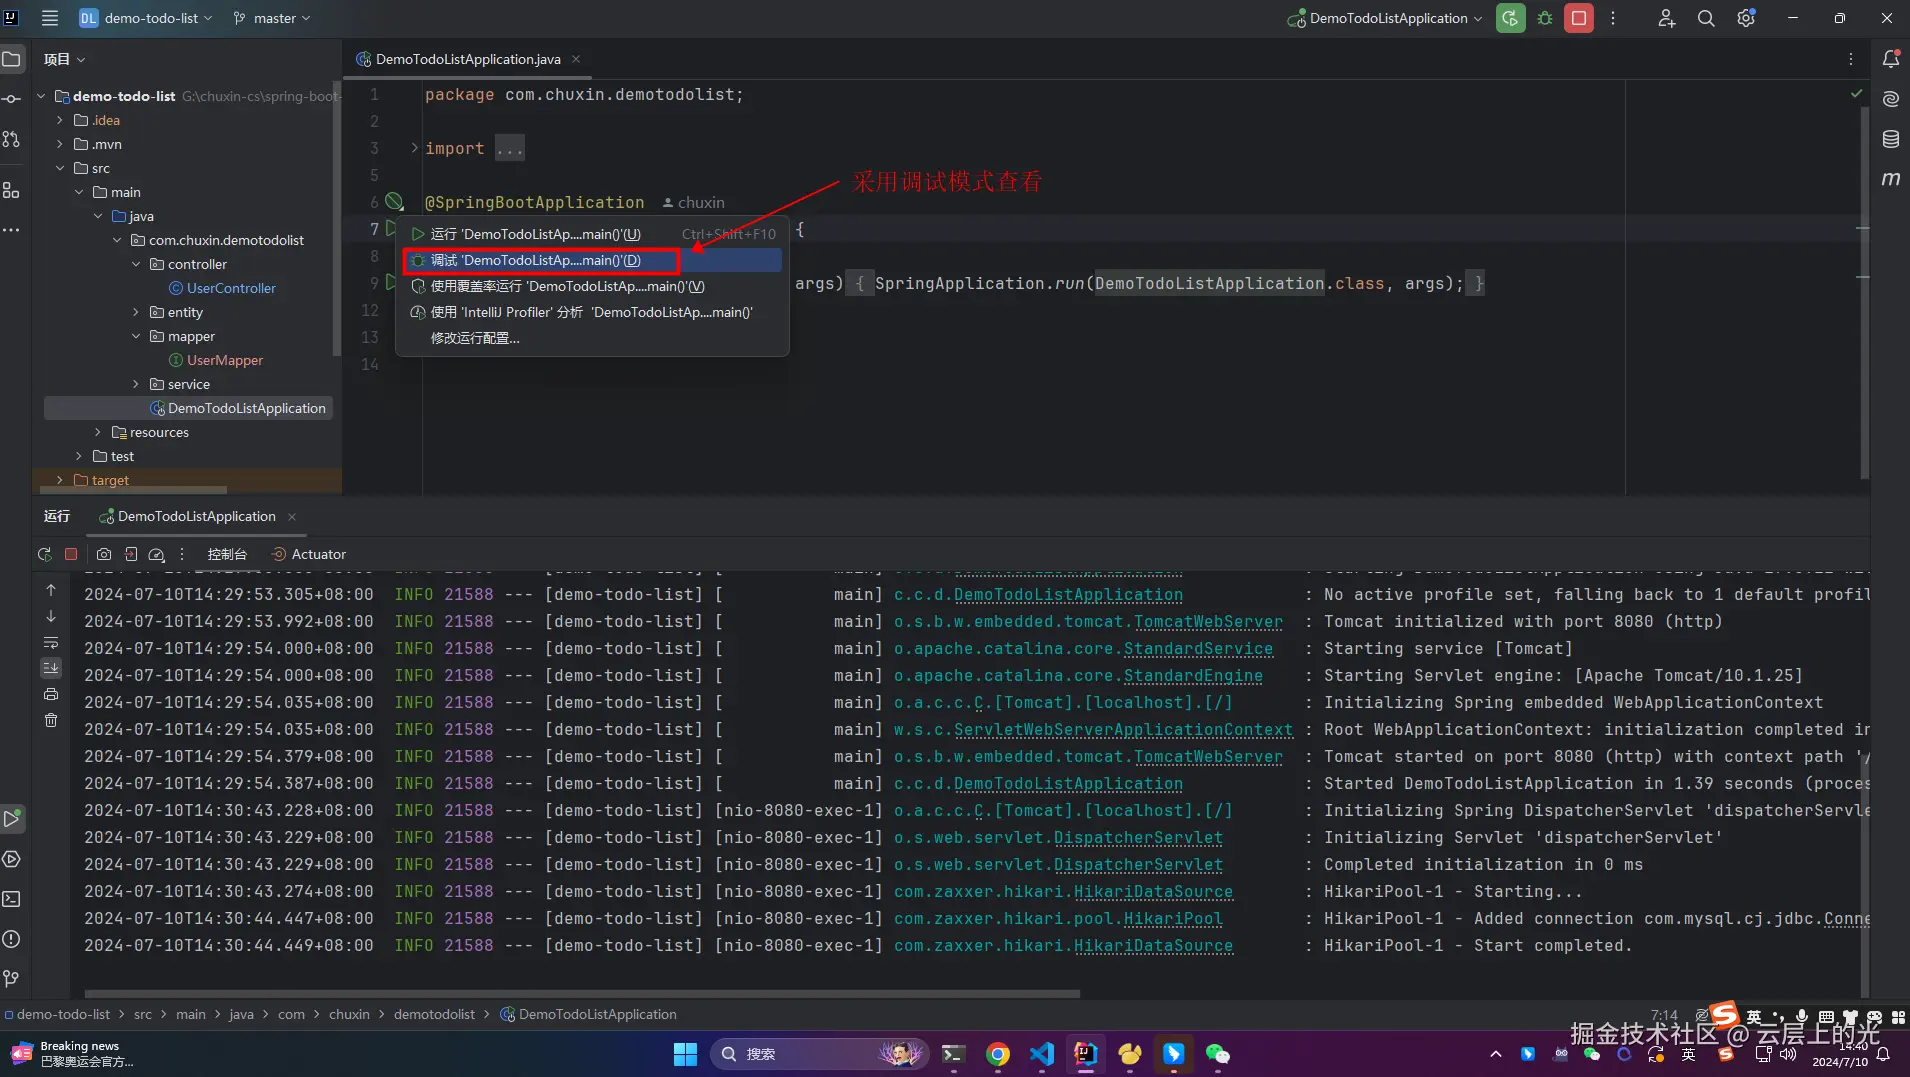The width and height of the screenshot is (1910, 1077).
Task: Open Google Chrome from the Windows taskbar
Action: (997, 1054)
